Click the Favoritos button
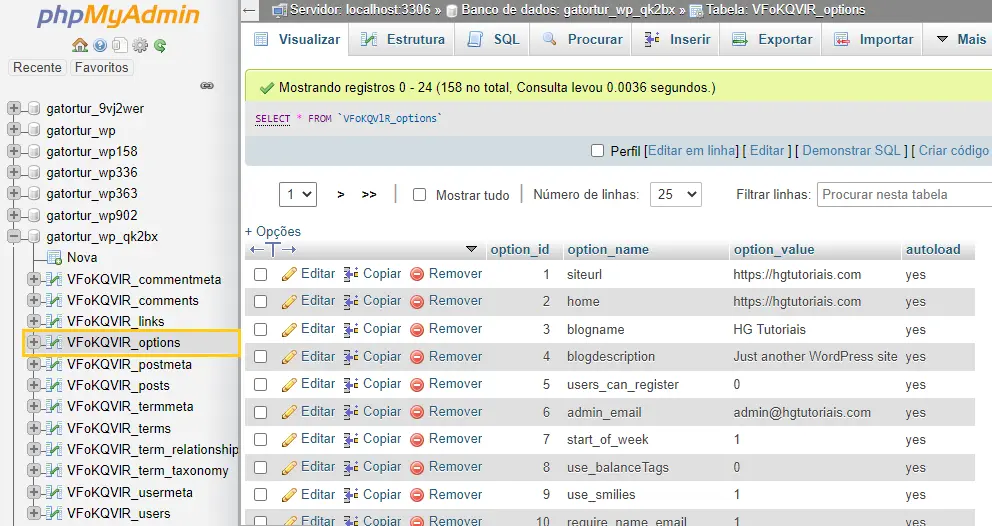 (101, 68)
